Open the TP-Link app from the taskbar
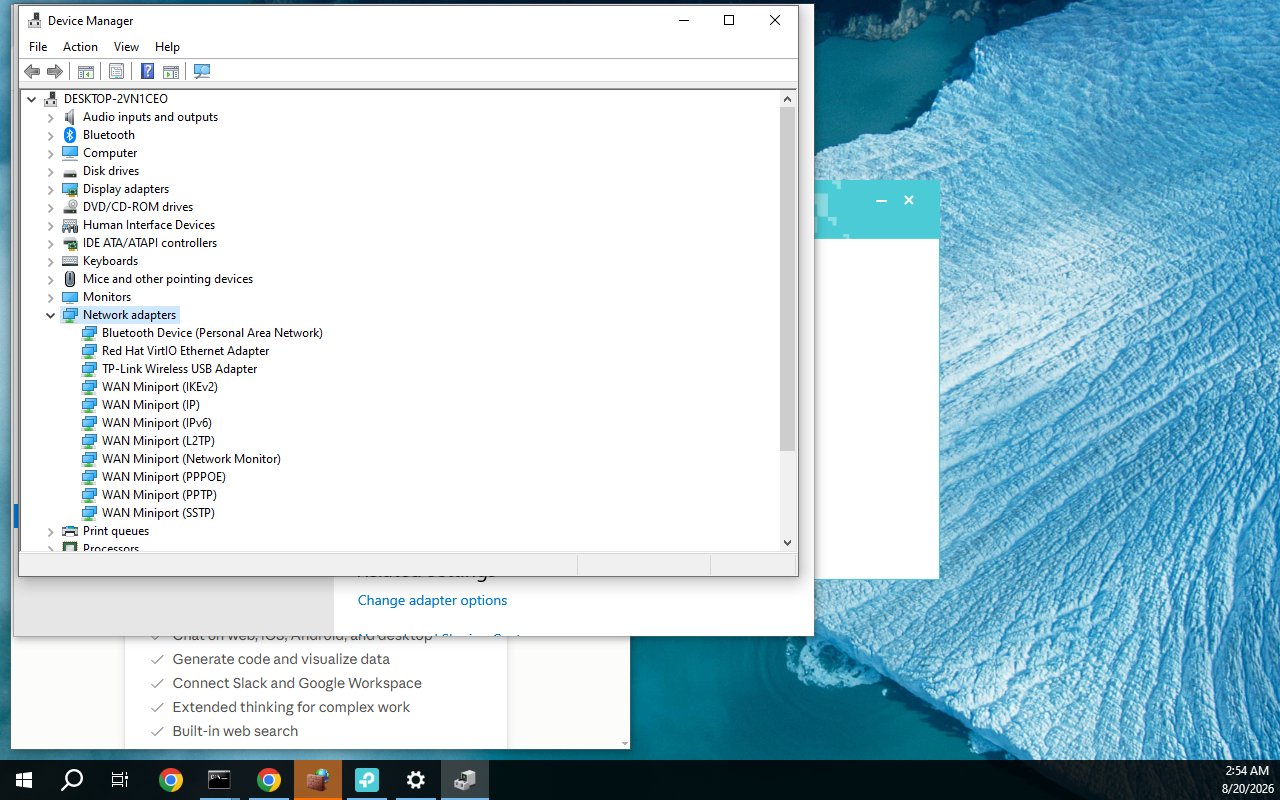This screenshot has width=1280, height=800. pos(367,780)
